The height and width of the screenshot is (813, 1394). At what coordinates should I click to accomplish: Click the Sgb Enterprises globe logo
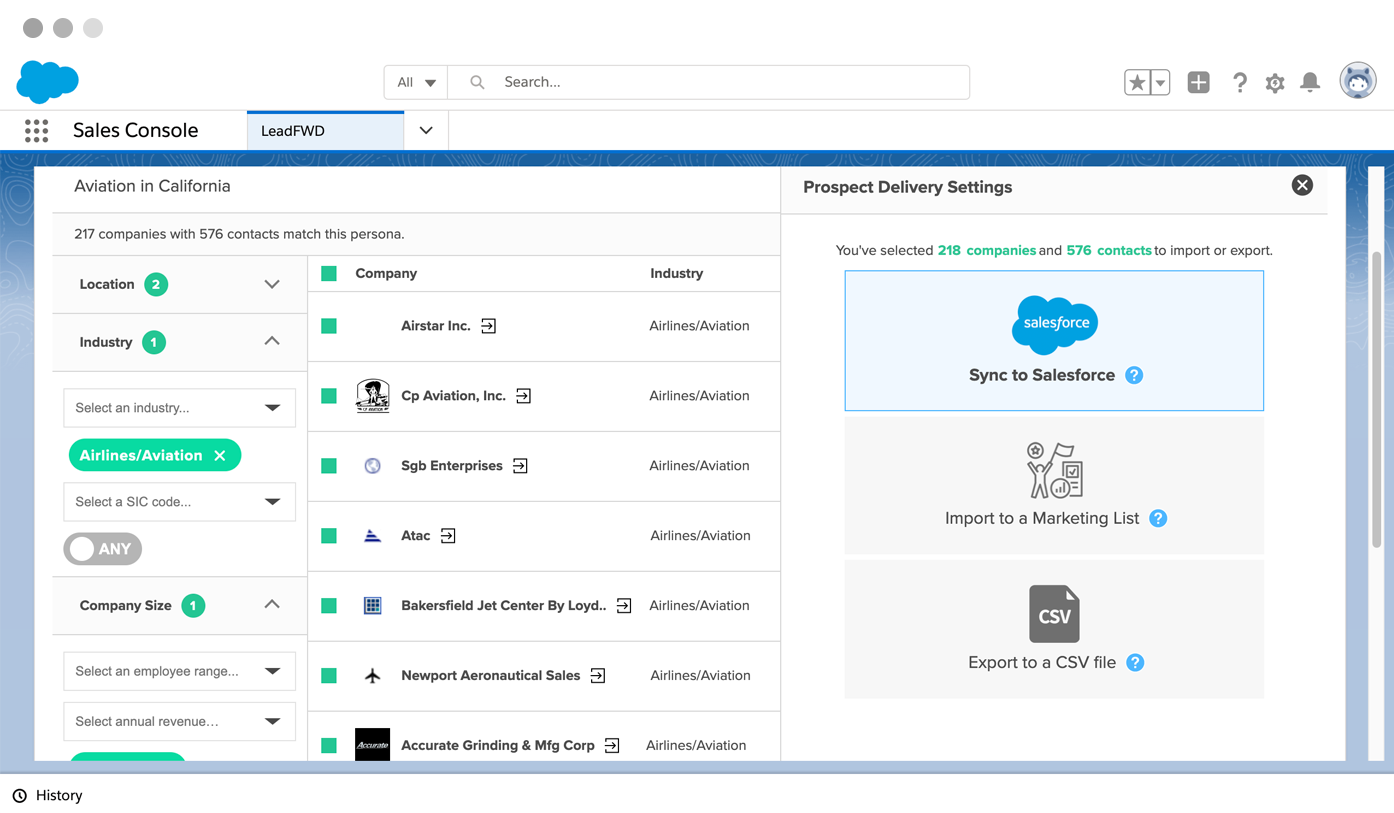pos(372,466)
